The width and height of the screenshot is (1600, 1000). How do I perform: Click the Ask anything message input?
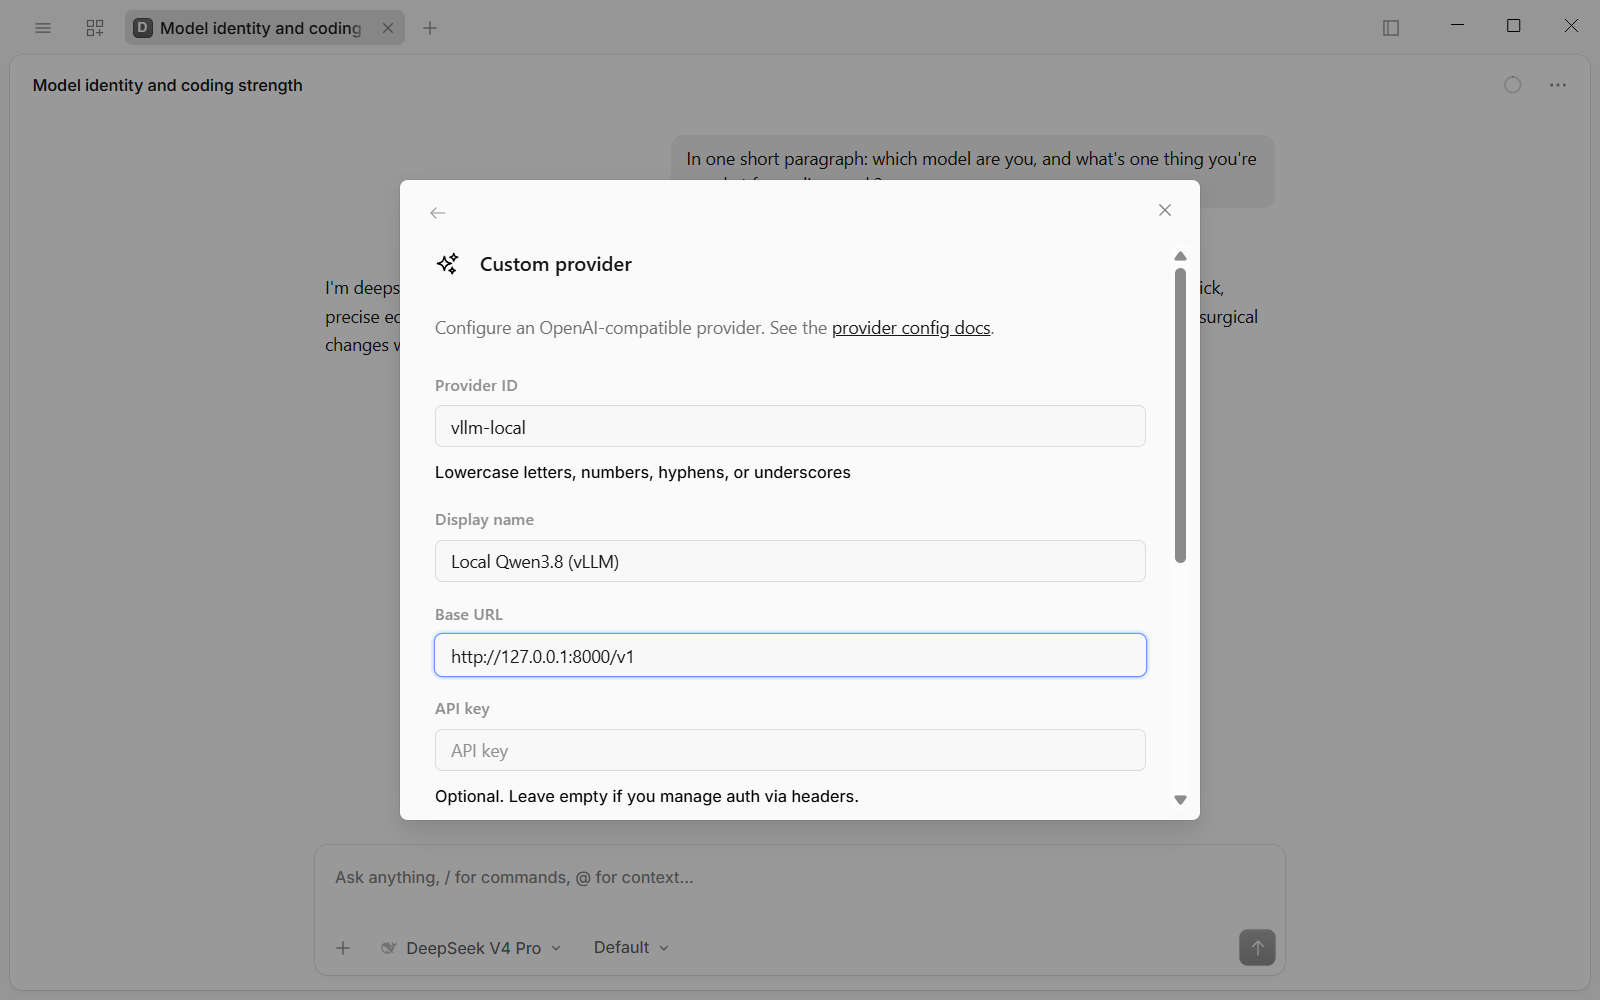(x=799, y=878)
